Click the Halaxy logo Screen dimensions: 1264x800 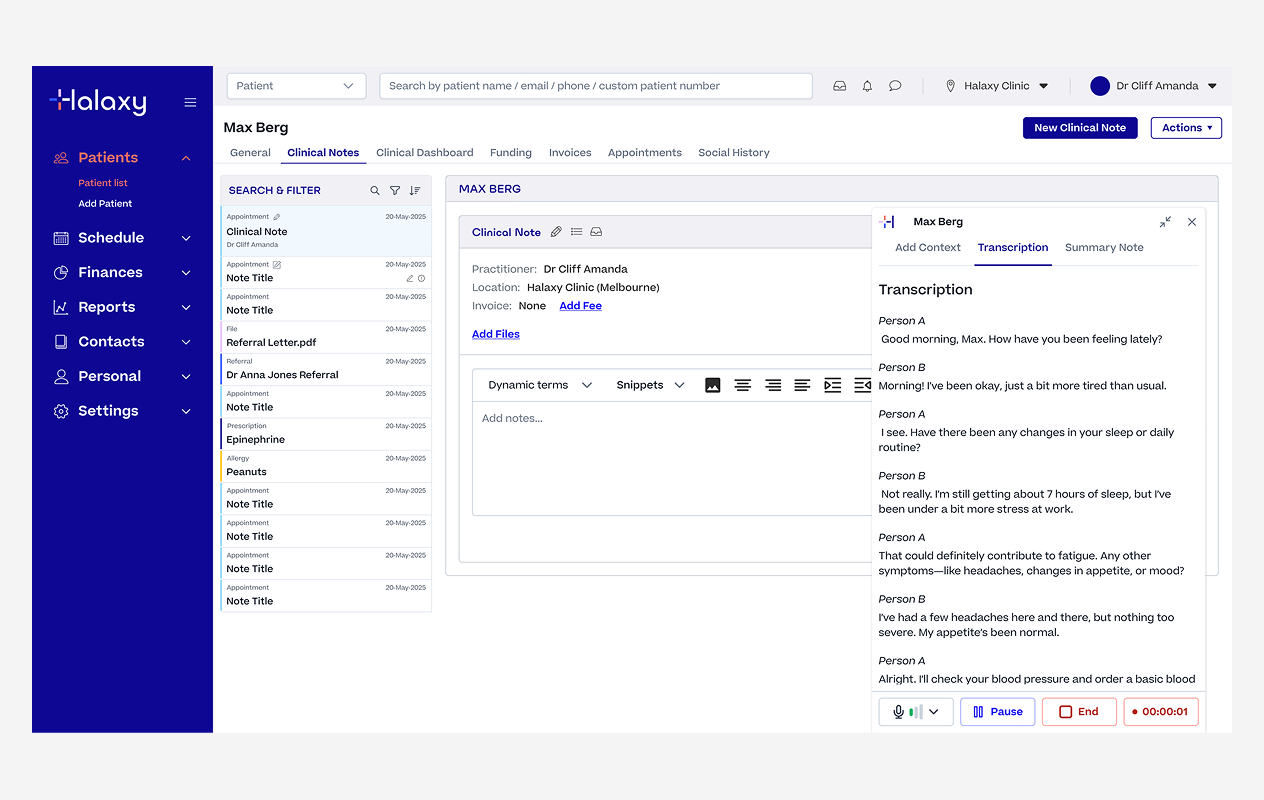click(x=98, y=101)
